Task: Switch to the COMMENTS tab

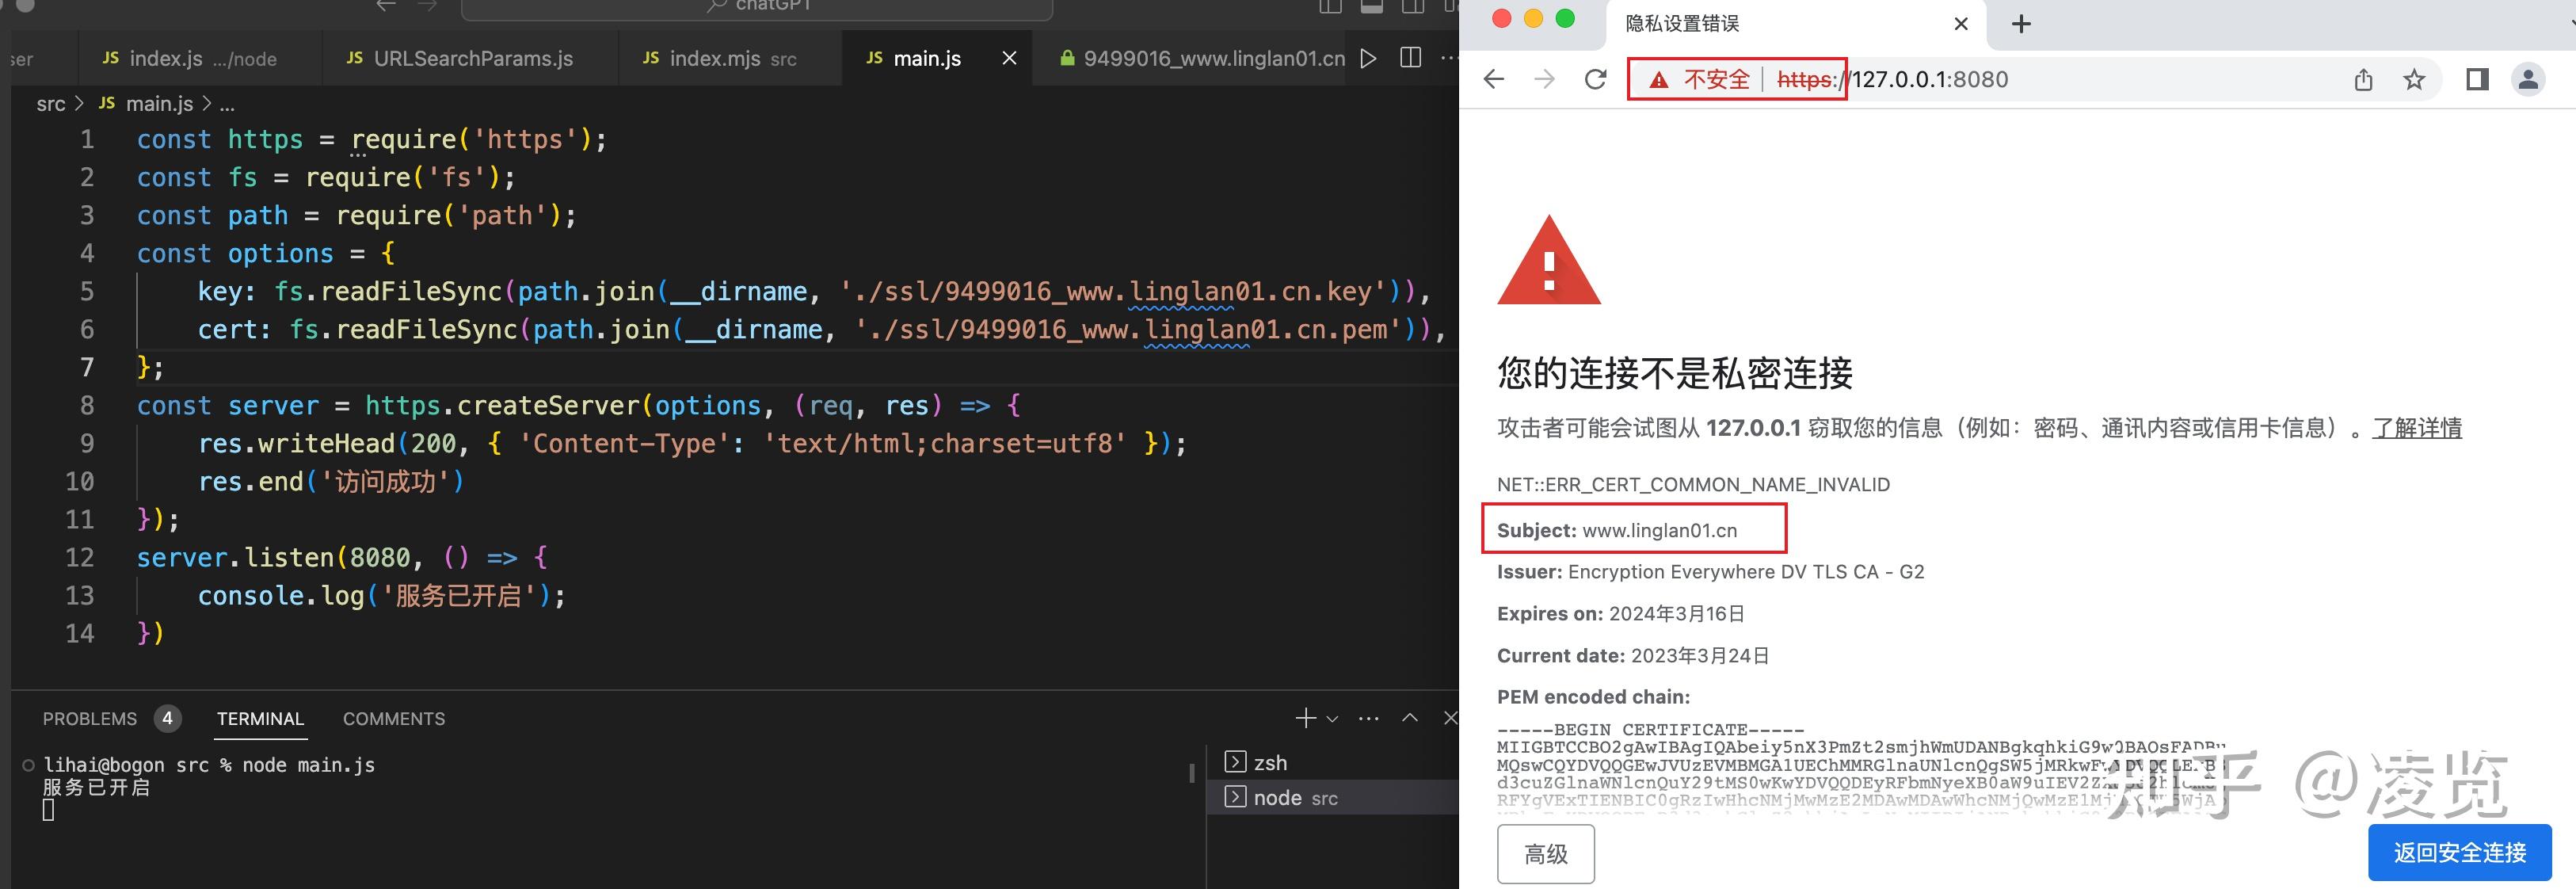Action: 394,718
